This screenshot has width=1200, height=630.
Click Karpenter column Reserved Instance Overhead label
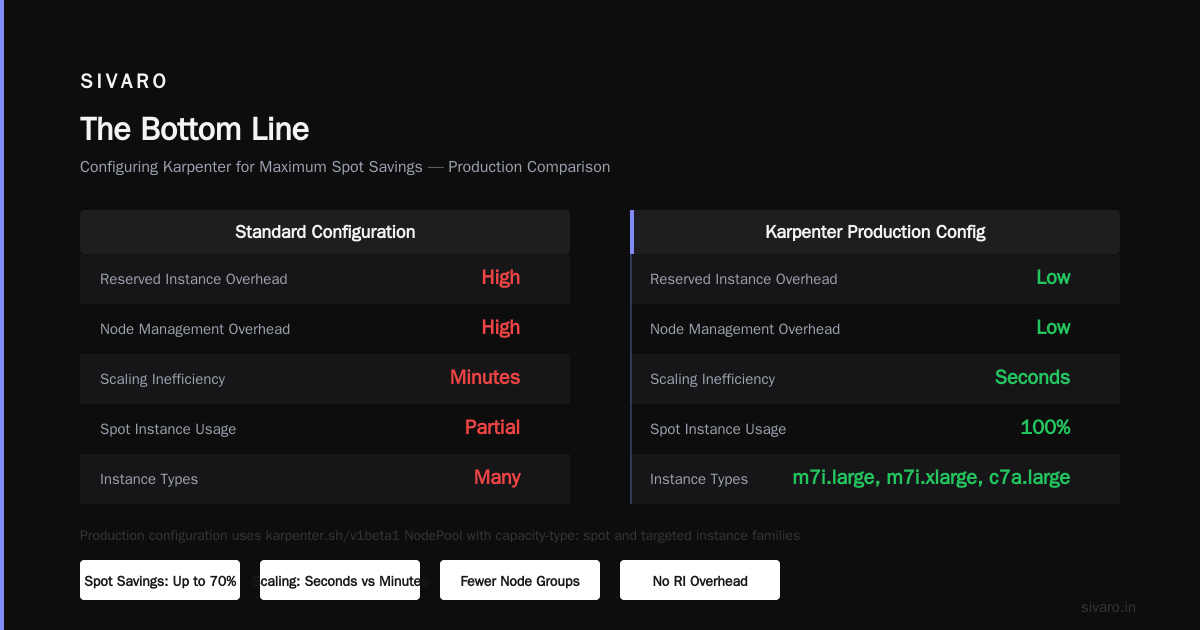744,279
